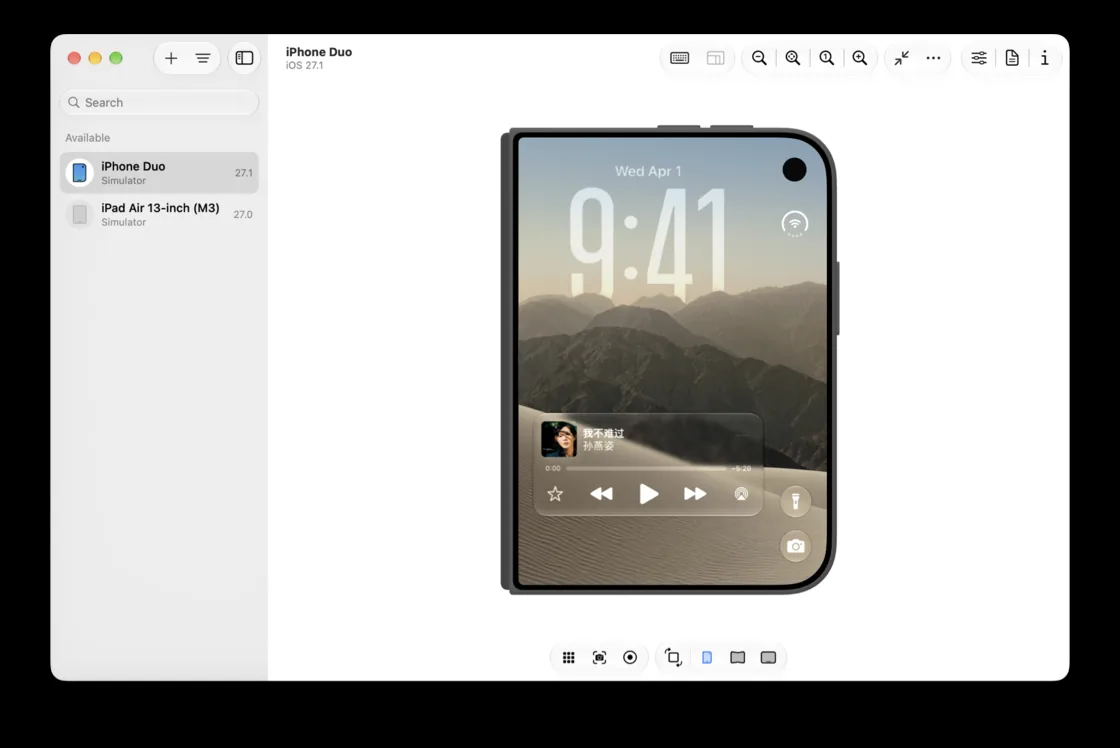Open the sliders settings icon

(979, 58)
